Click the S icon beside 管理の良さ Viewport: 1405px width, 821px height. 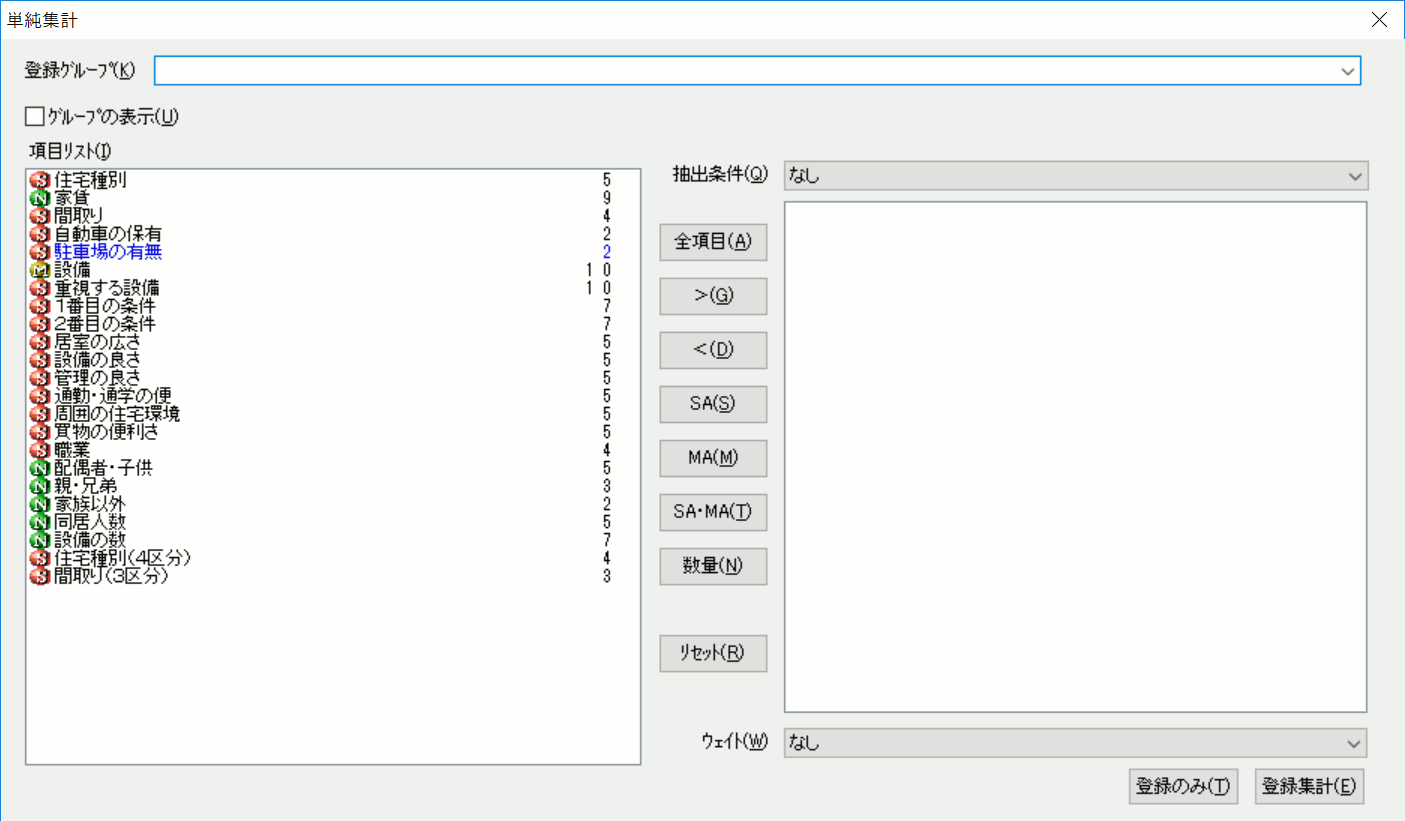(40, 378)
